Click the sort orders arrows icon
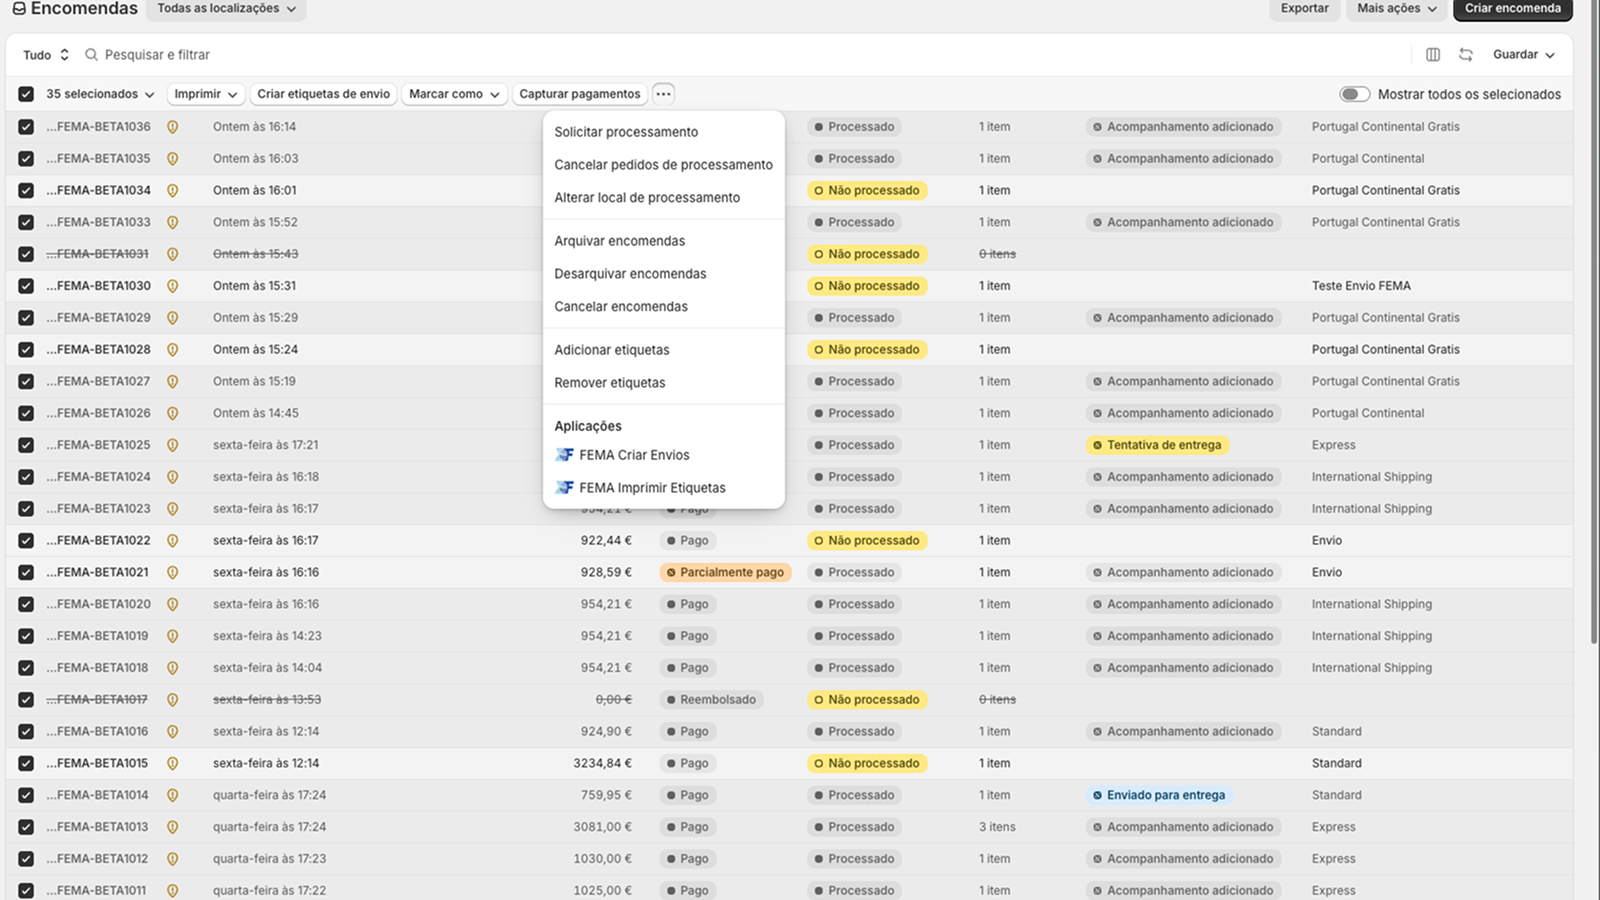This screenshot has width=1600, height=900. tap(1466, 55)
